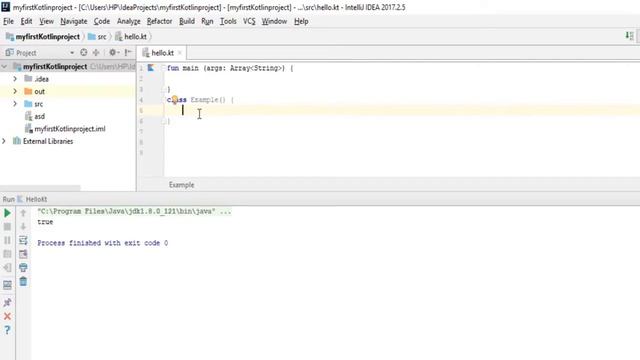Click Up the stack trace arrow
640x360 pixels.
[x=23, y=213]
